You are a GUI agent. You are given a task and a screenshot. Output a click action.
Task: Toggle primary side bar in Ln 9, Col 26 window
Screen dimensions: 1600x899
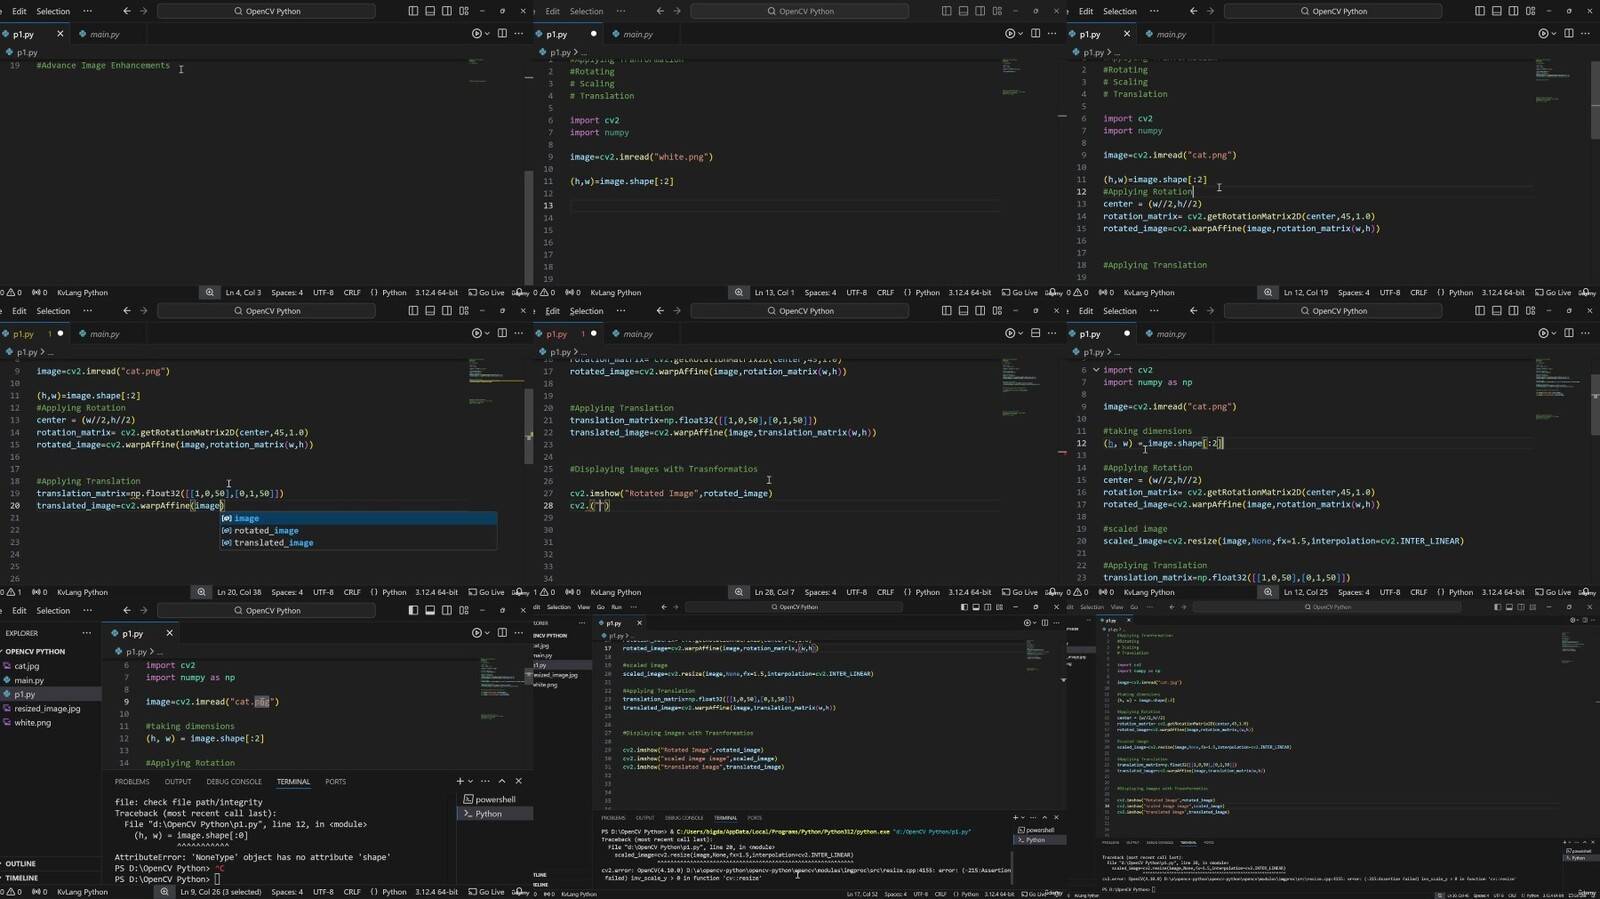413,610
